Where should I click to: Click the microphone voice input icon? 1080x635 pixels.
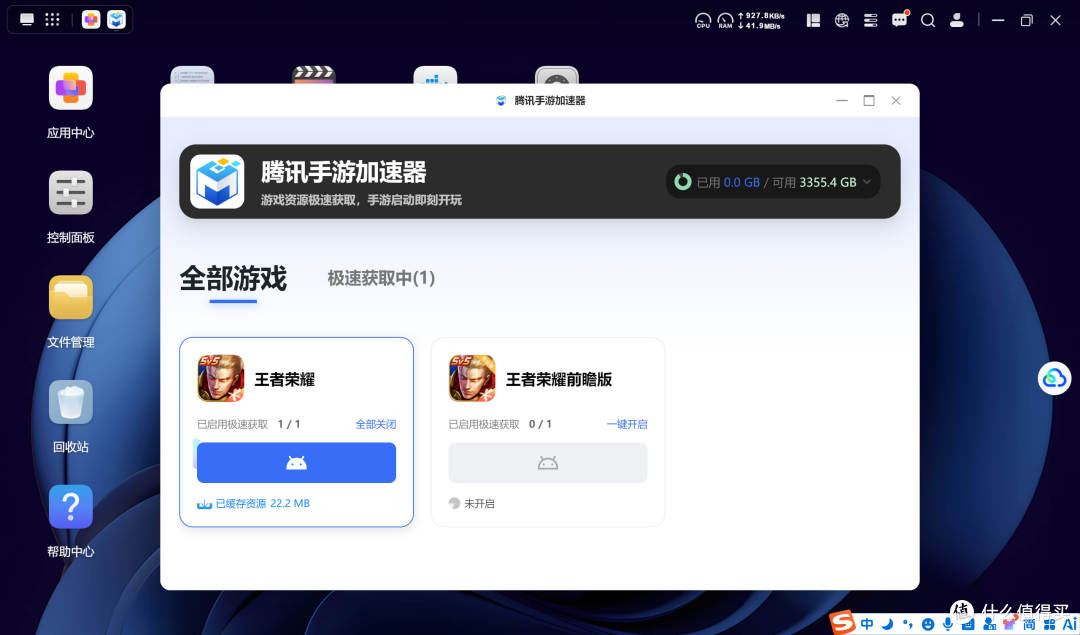pos(948,624)
